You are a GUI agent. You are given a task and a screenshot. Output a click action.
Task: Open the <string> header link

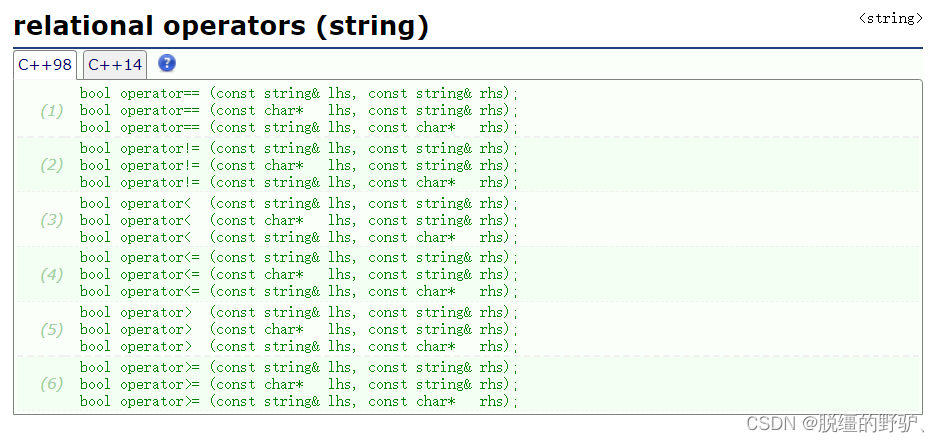890,18
